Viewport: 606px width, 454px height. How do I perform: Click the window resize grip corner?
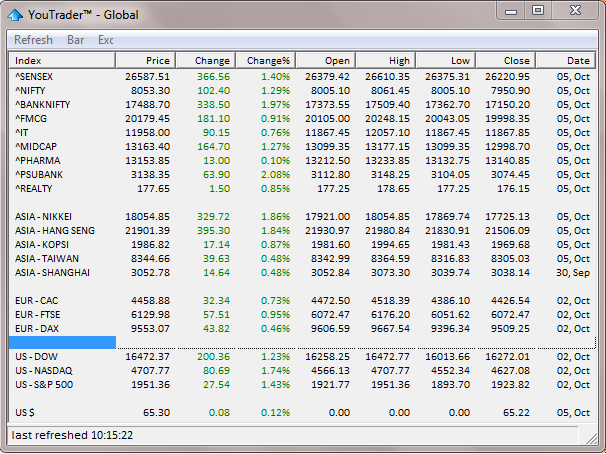click(591, 438)
